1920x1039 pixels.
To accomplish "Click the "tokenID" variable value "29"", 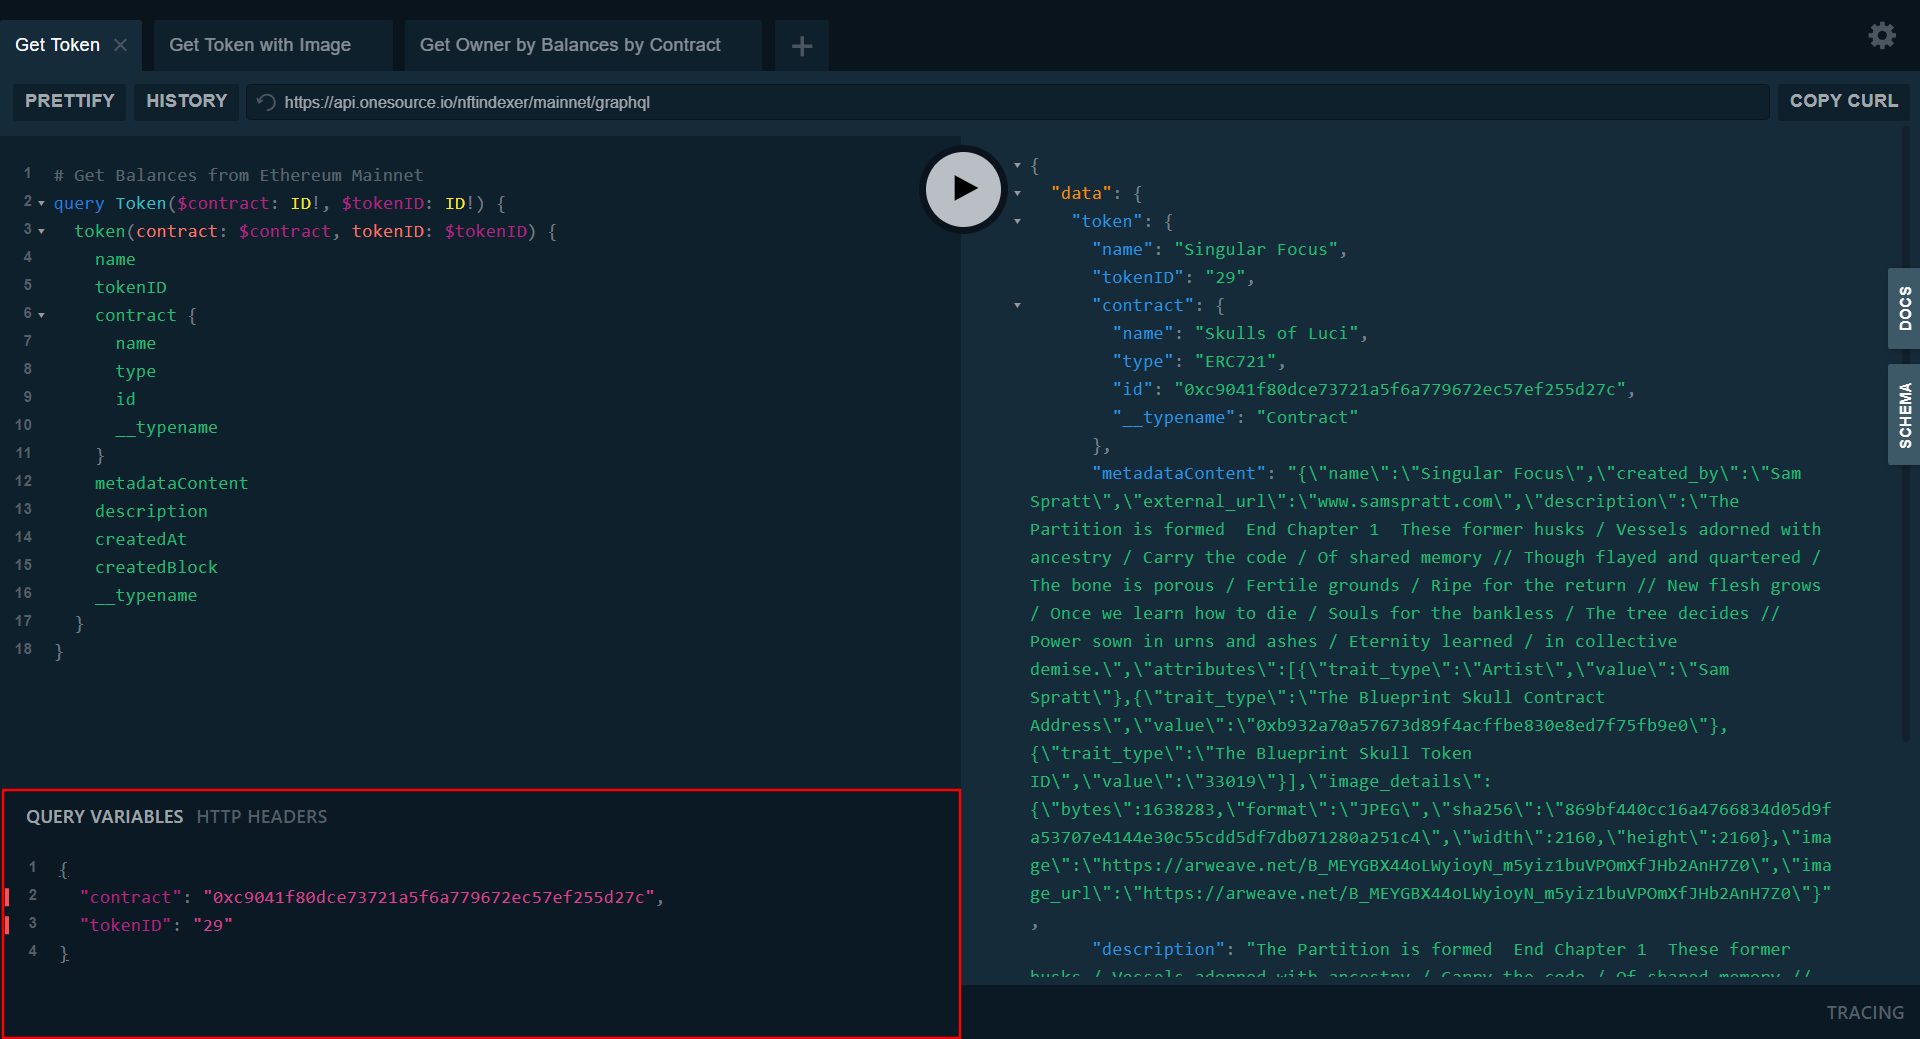I will pyautogui.click(x=213, y=925).
